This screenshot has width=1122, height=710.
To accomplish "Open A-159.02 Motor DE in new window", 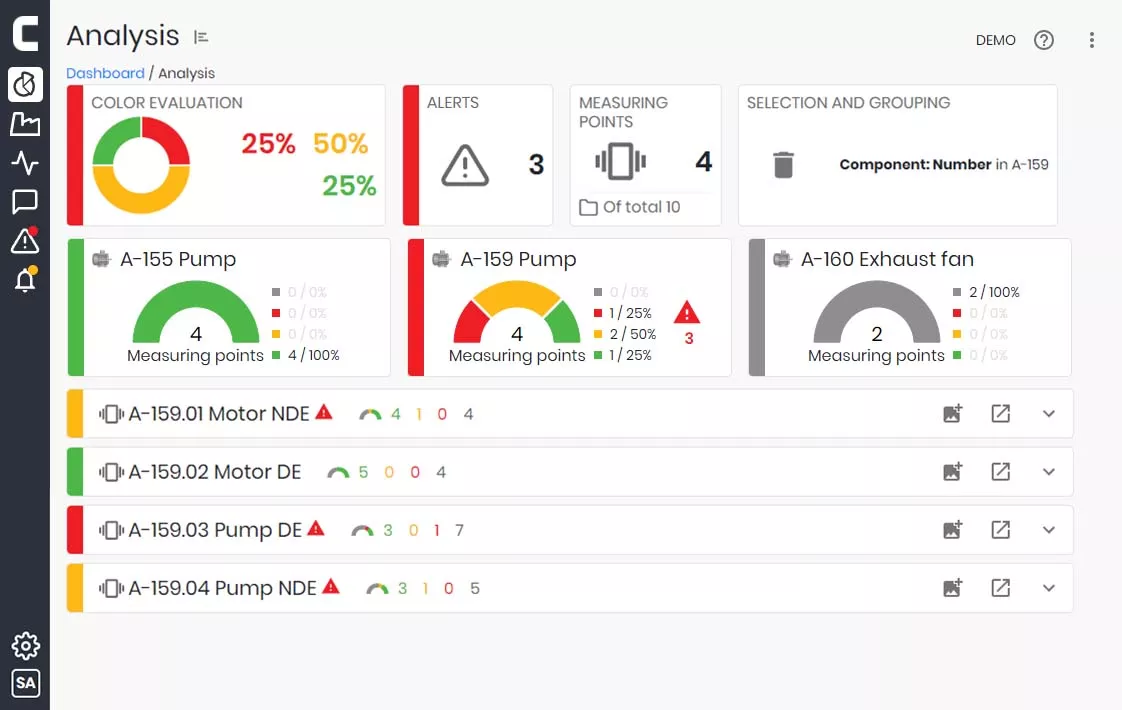I will pyautogui.click(x=1000, y=472).
